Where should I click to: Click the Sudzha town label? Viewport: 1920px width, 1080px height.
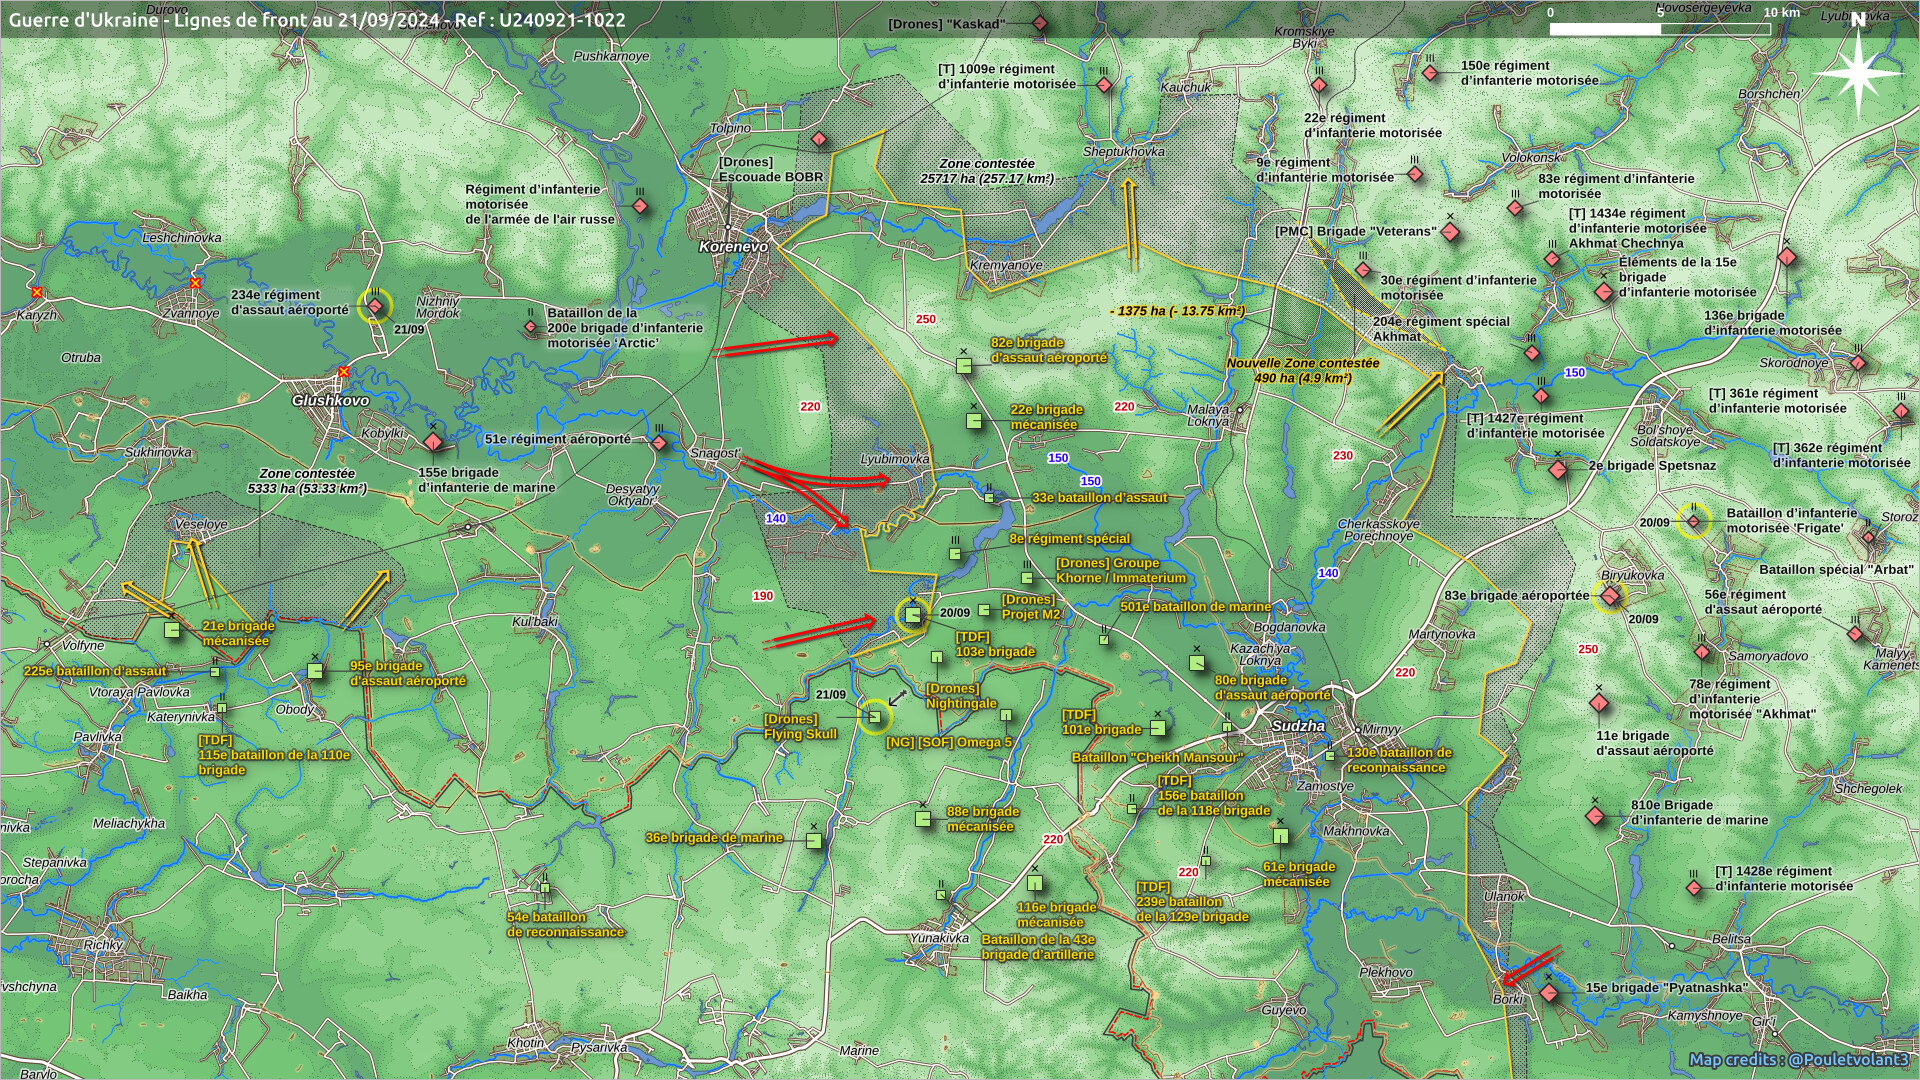[1298, 726]
